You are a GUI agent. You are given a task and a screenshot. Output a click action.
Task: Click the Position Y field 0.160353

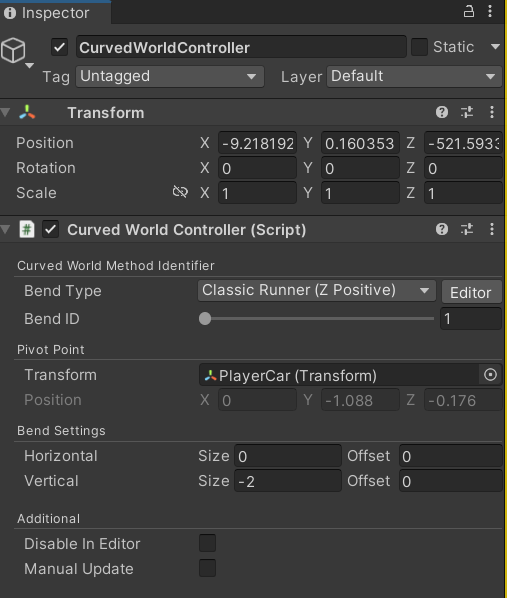tap(360, 143)
